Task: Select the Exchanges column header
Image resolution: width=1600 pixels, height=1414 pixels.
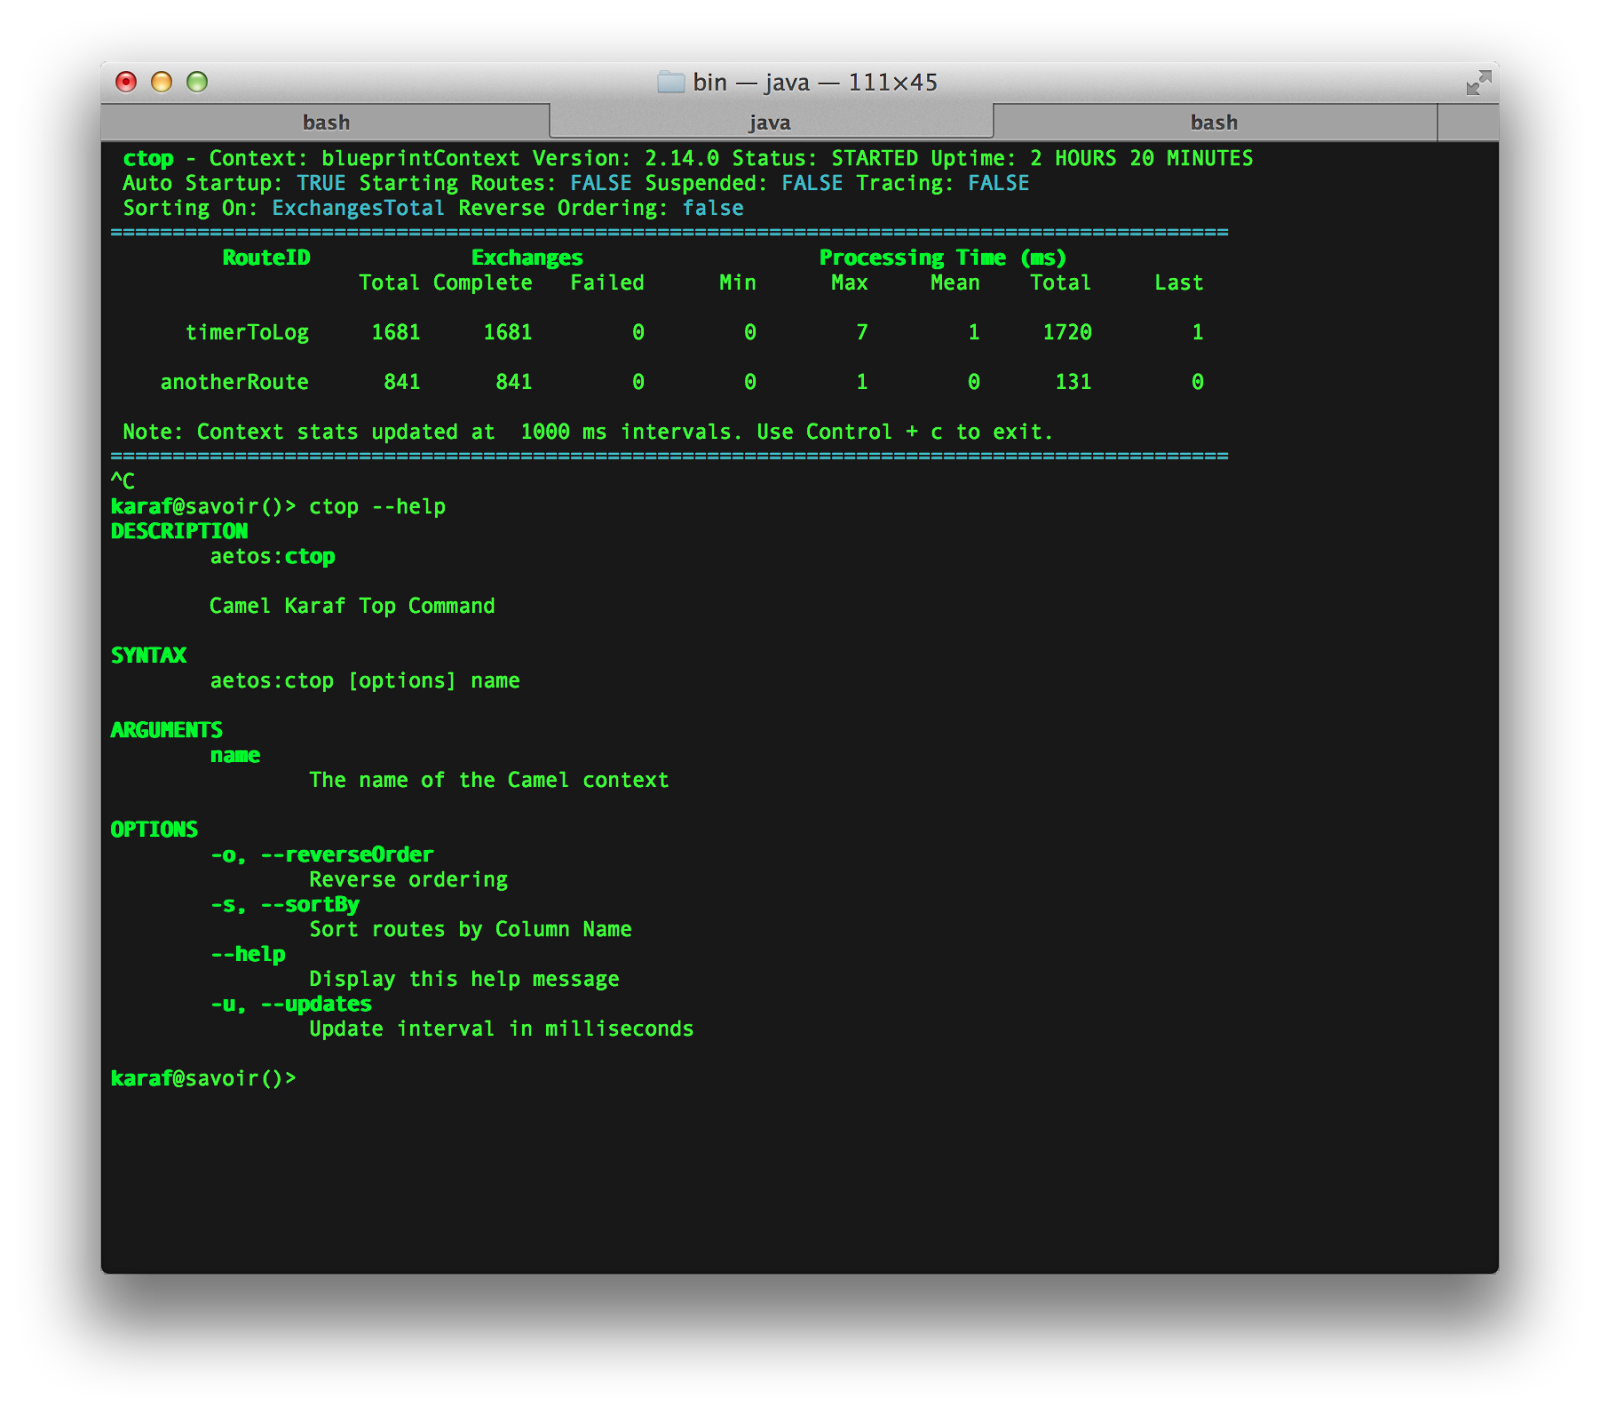Action: (526, 257)
